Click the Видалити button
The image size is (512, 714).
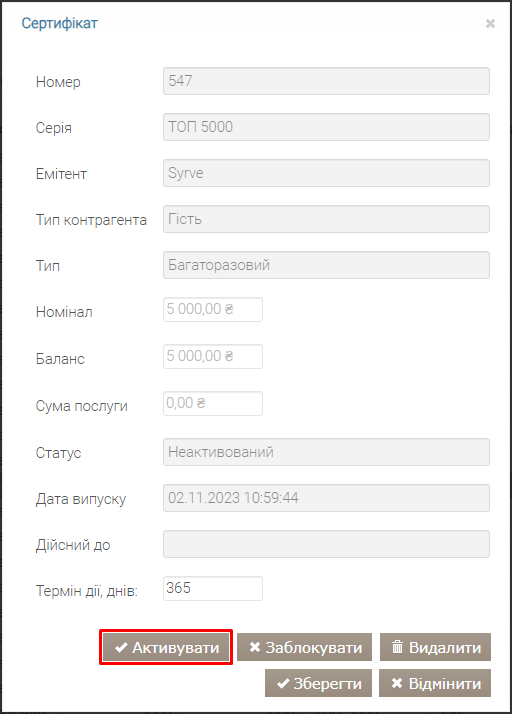pos(435,647)
